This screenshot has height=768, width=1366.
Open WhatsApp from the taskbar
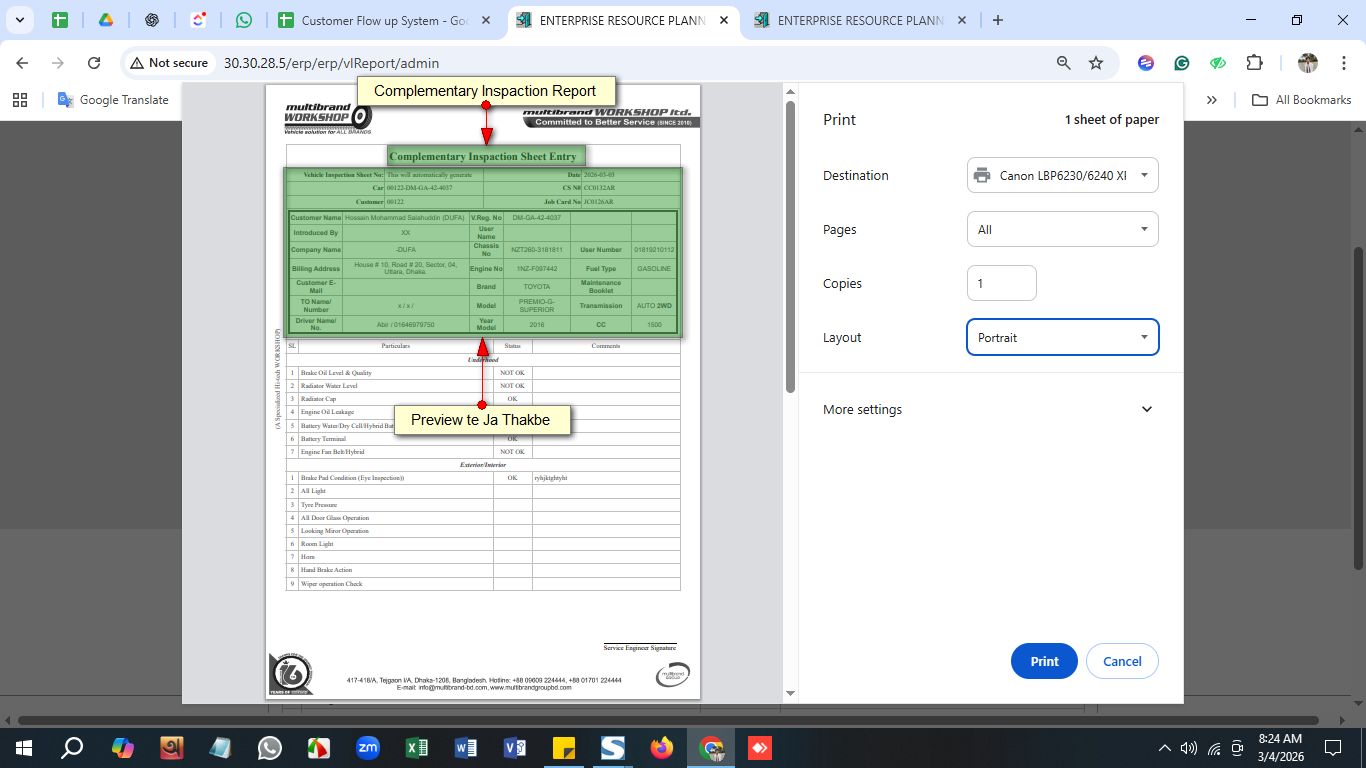(x=269, y=748)
